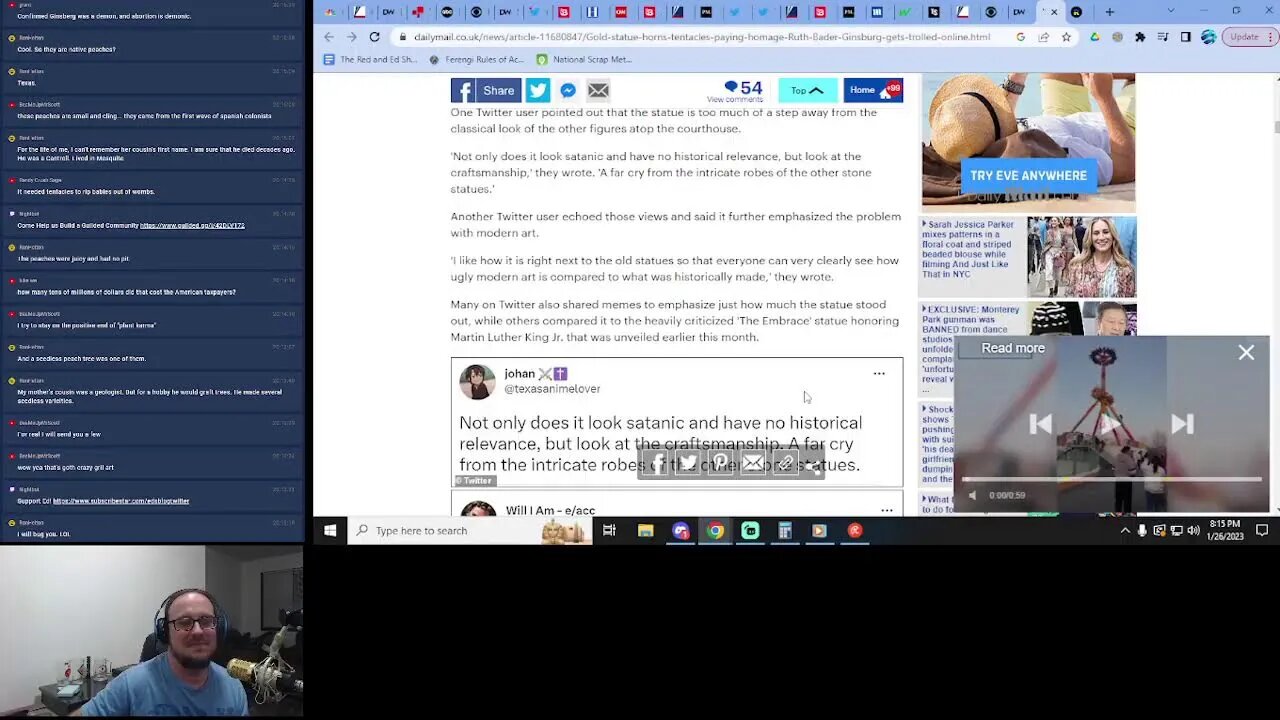1280x720 pixels.
Task: Open @texasanimelover profile handle
Action: pos(552,389)
